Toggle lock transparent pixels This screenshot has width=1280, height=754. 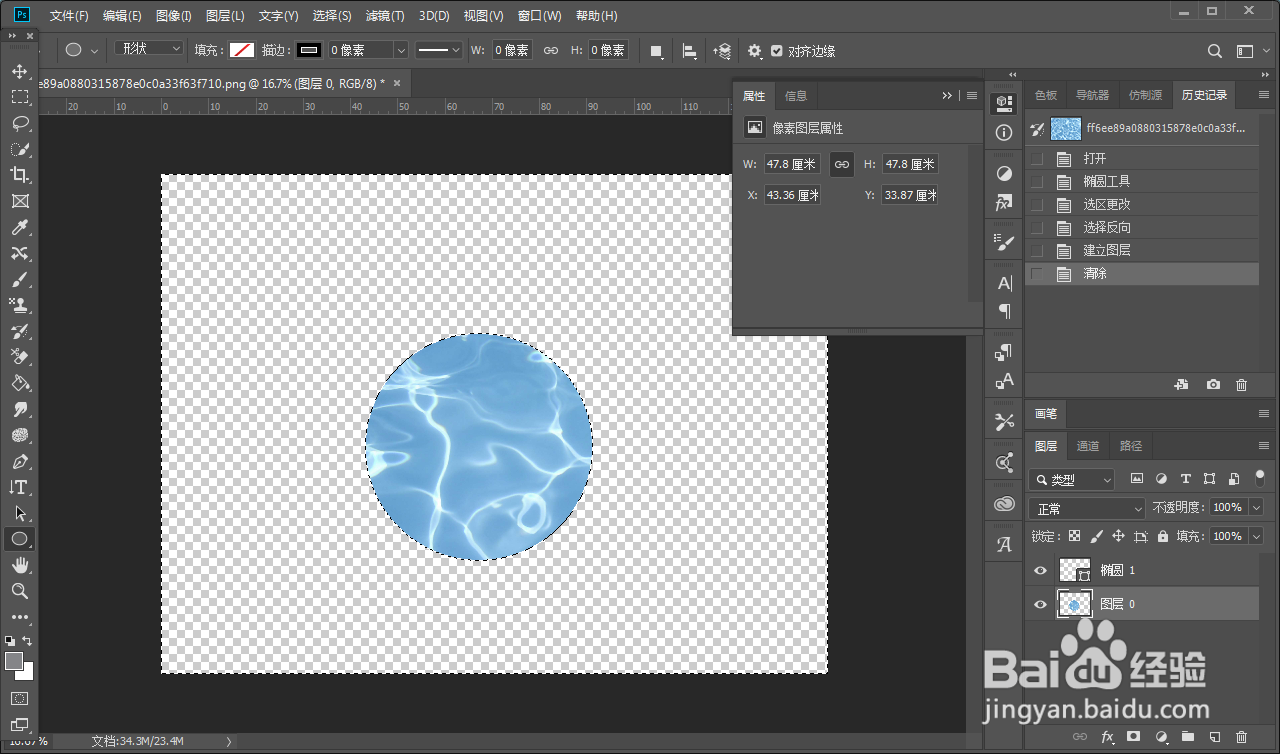click(1074, 536)
